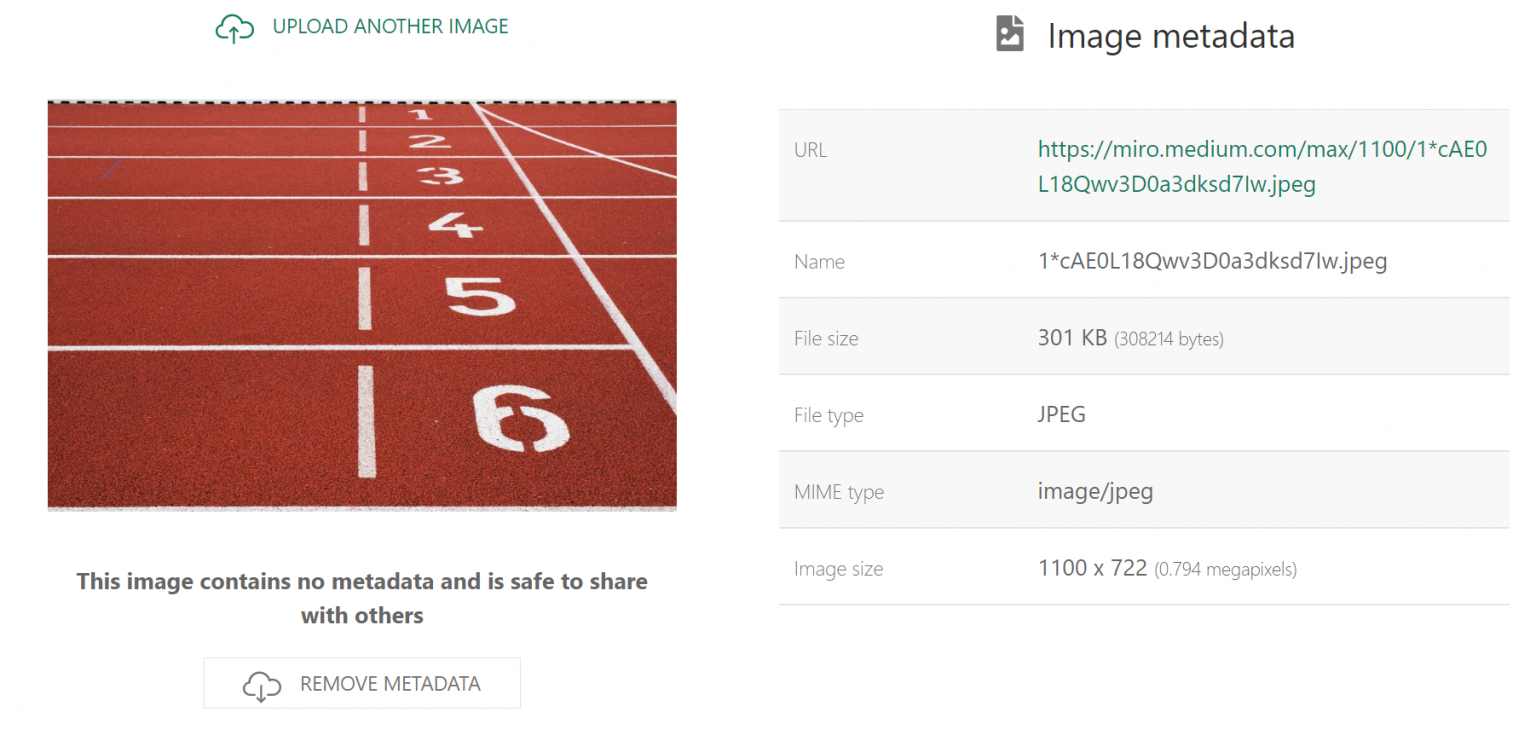Click the green upload cloud icon
Image resolution: width=1536 pixels, height=741 pixels.
point(233,27)
